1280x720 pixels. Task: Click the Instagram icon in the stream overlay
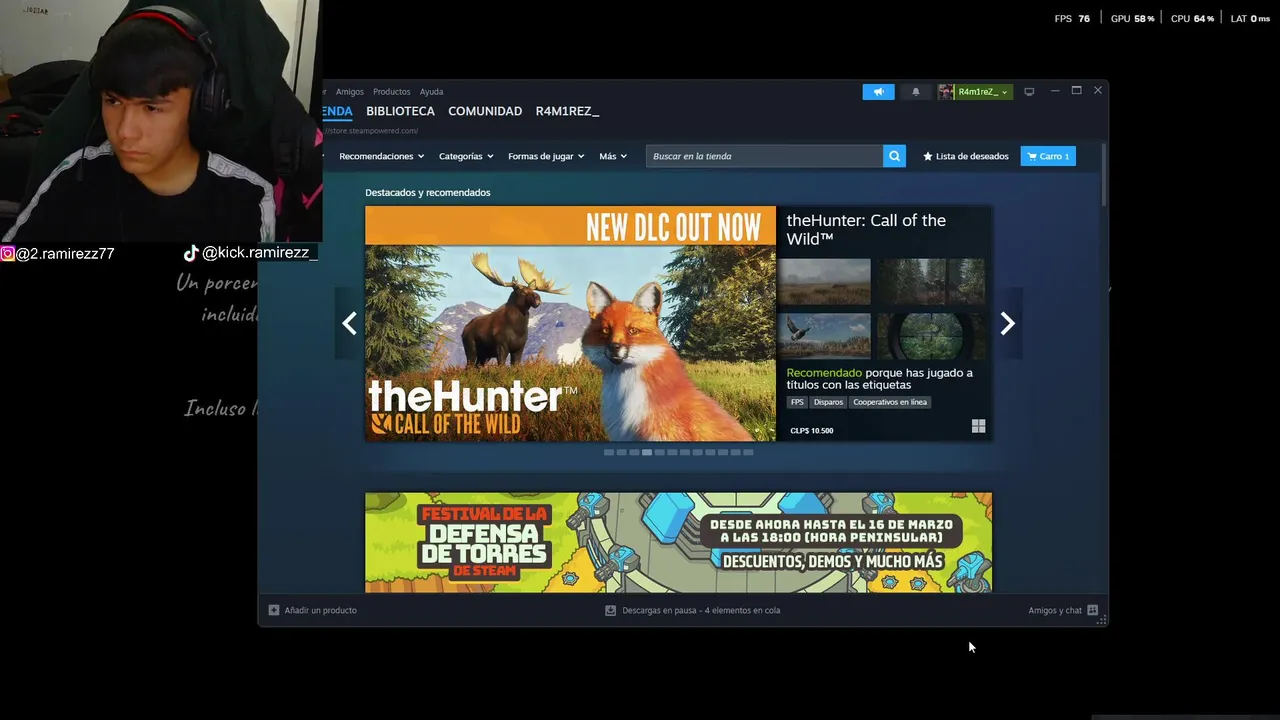[x=7, y=254]
